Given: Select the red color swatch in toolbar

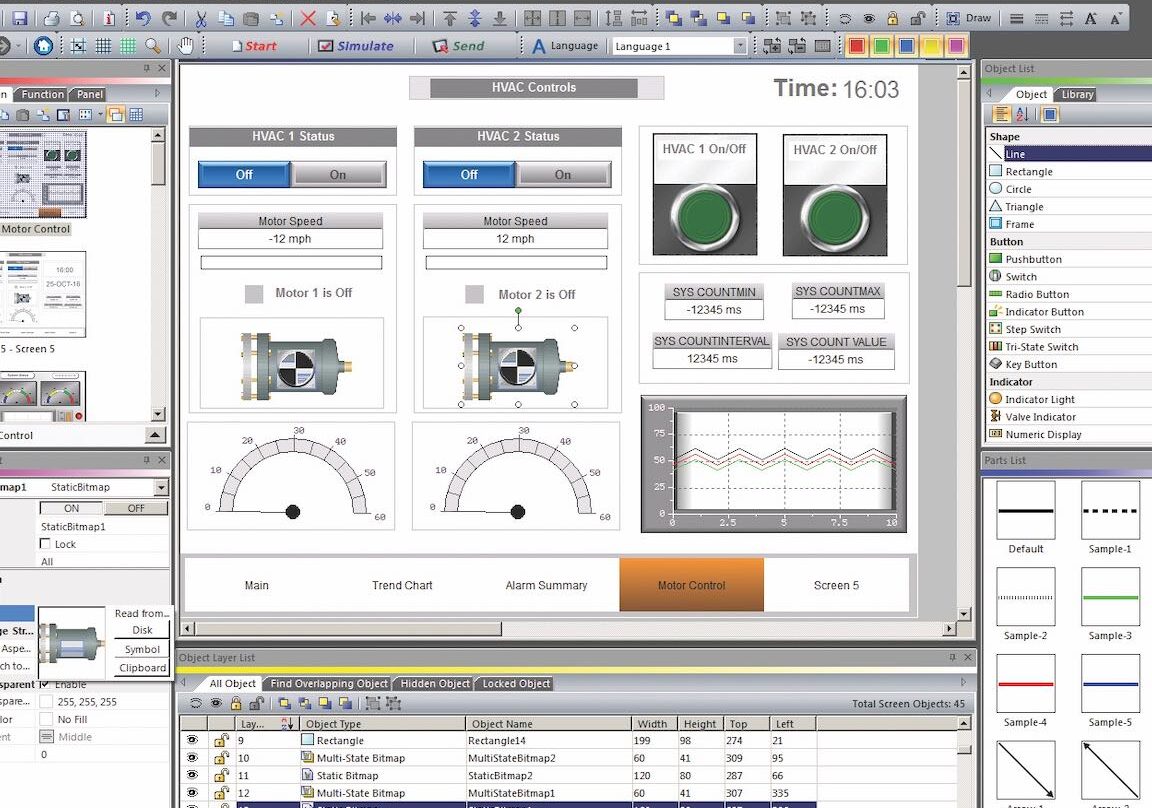Looking at the screenshot, I should pos(855,46).
